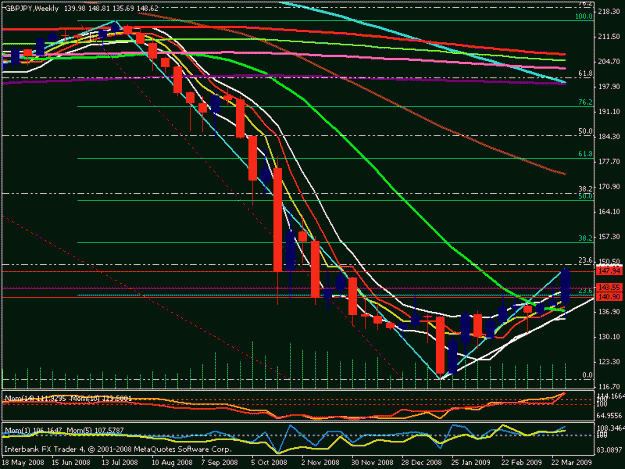Click the 204.70 price scale value

click(x=609, y=62)
